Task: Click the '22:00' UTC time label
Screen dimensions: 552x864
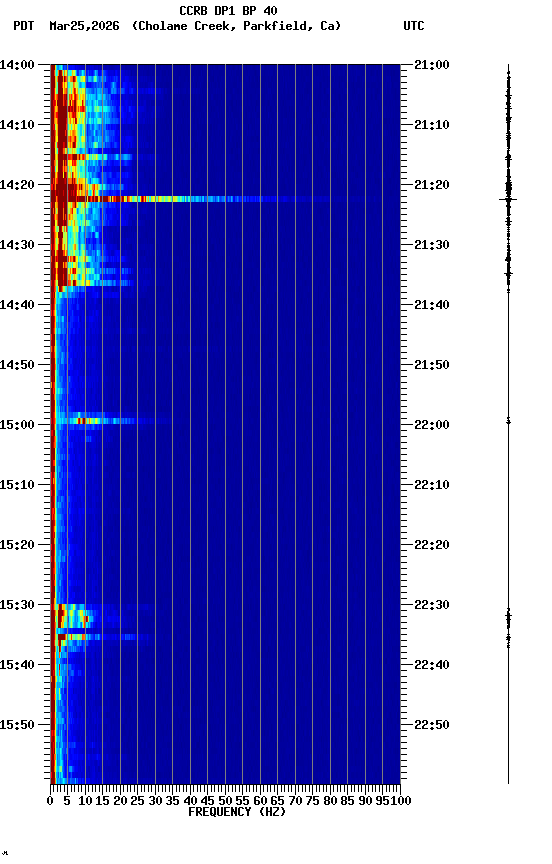Action: [x=432, y=425]
